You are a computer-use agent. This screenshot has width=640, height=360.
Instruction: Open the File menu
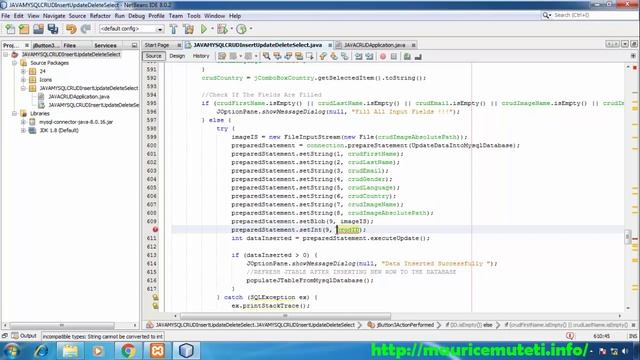pos(6,16)
